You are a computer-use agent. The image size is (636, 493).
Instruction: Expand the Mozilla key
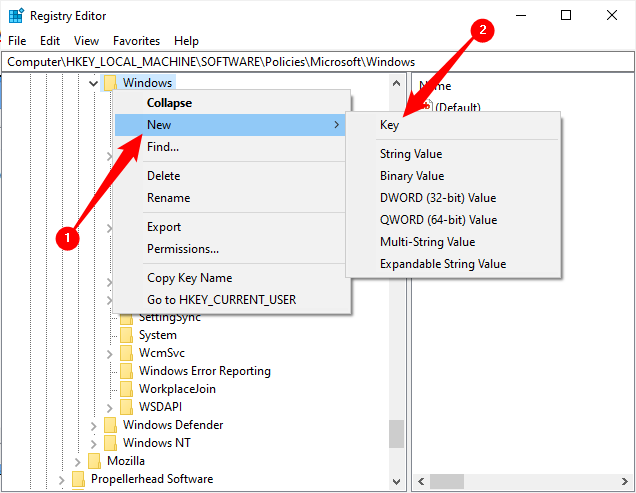(77, 461)
